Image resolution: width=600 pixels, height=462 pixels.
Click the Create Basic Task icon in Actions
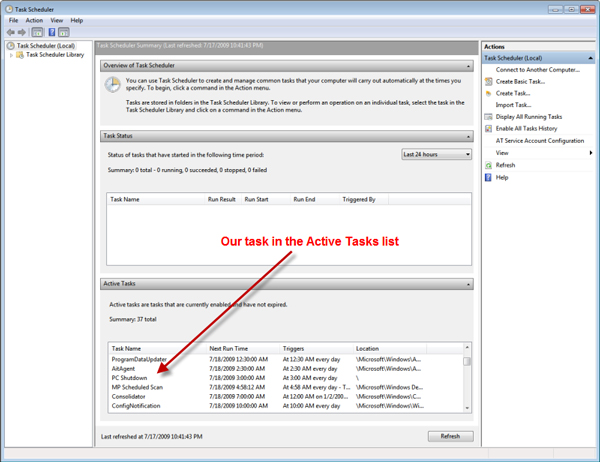tap(488, 81)
